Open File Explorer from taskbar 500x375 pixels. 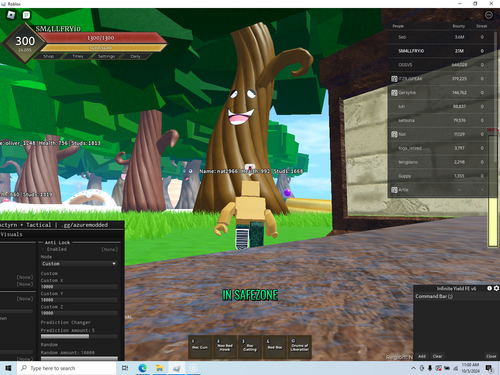pyautogui.click(x=160, y=368)
